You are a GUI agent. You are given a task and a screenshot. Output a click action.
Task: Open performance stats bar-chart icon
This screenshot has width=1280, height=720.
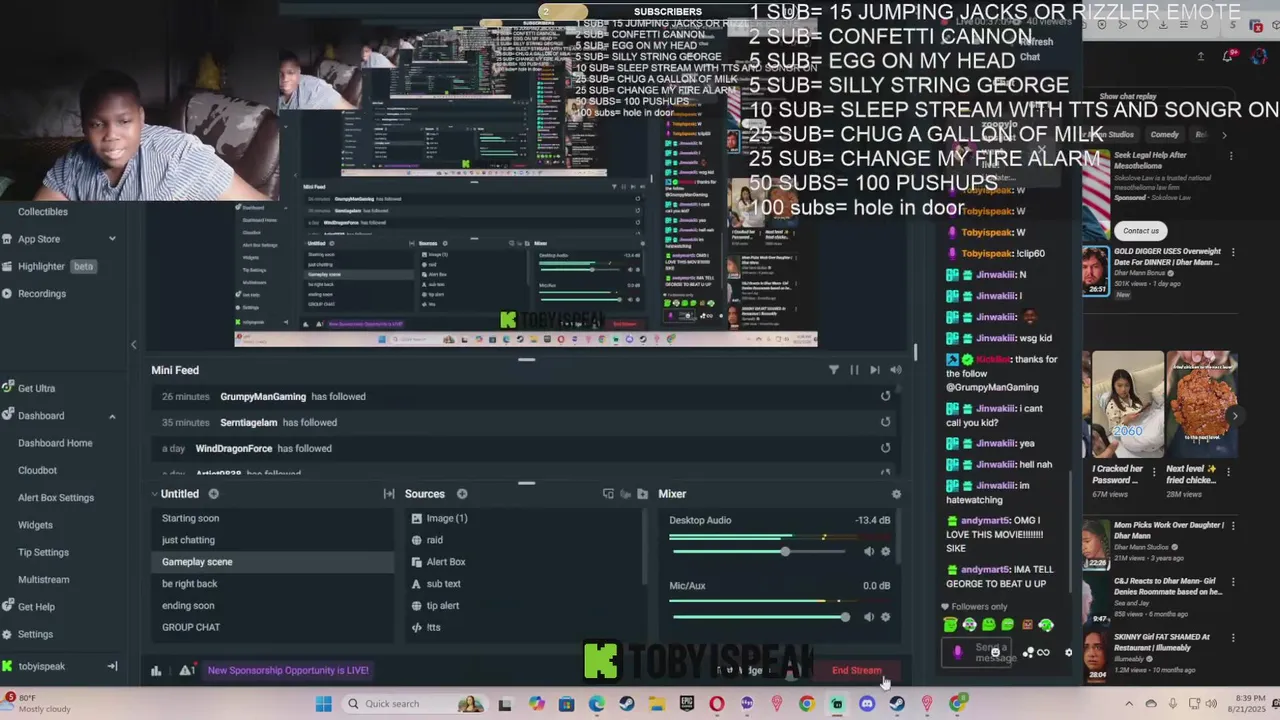(156, 671)
